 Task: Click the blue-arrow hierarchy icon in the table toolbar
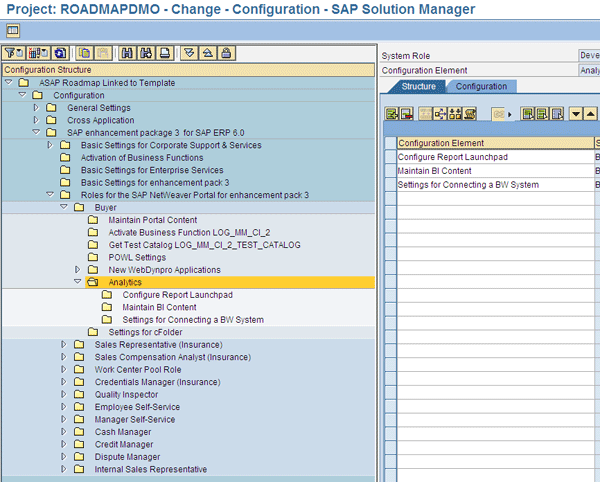(440, 114)
